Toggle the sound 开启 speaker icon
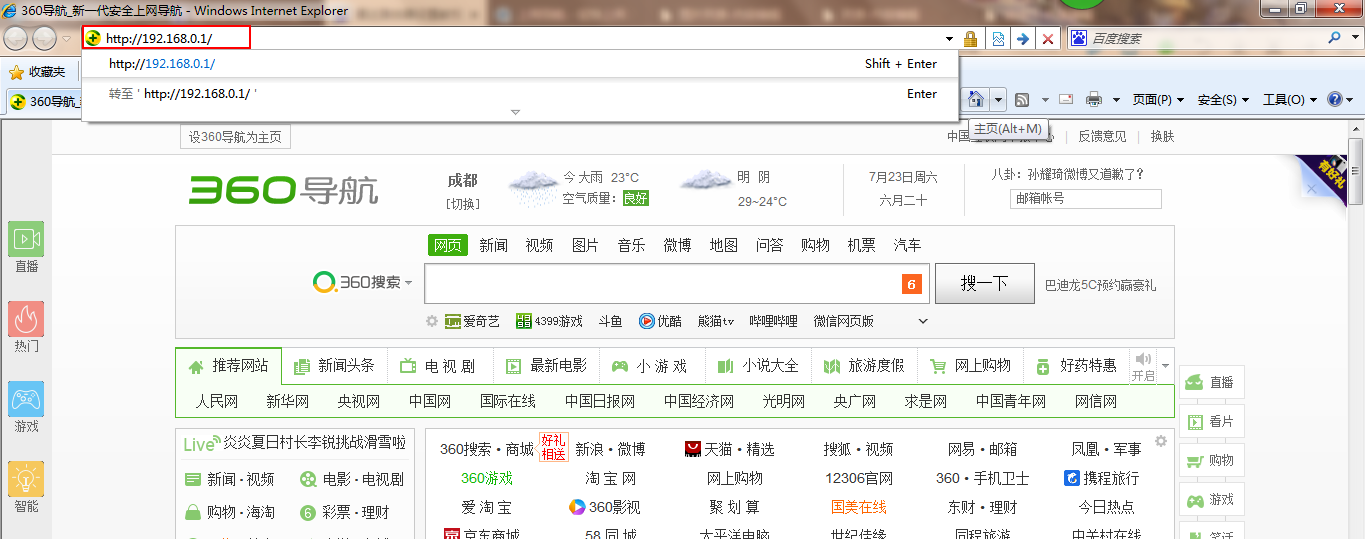Image resolution: width=1365 pixels, height=539 pixels. coord(1143,366)
